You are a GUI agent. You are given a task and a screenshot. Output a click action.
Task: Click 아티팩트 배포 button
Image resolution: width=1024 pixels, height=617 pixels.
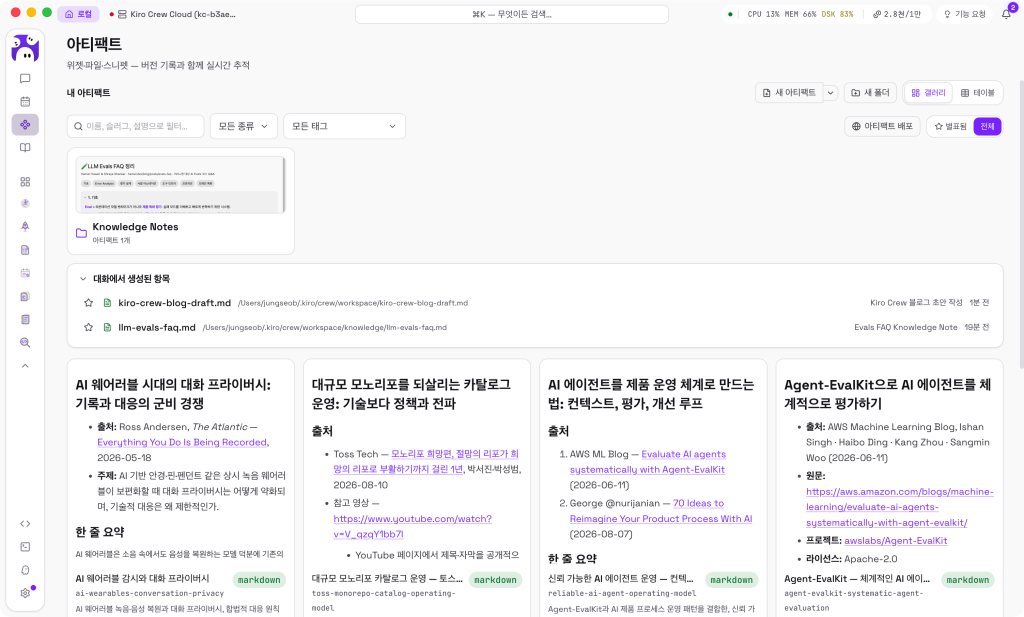(882, 126)
